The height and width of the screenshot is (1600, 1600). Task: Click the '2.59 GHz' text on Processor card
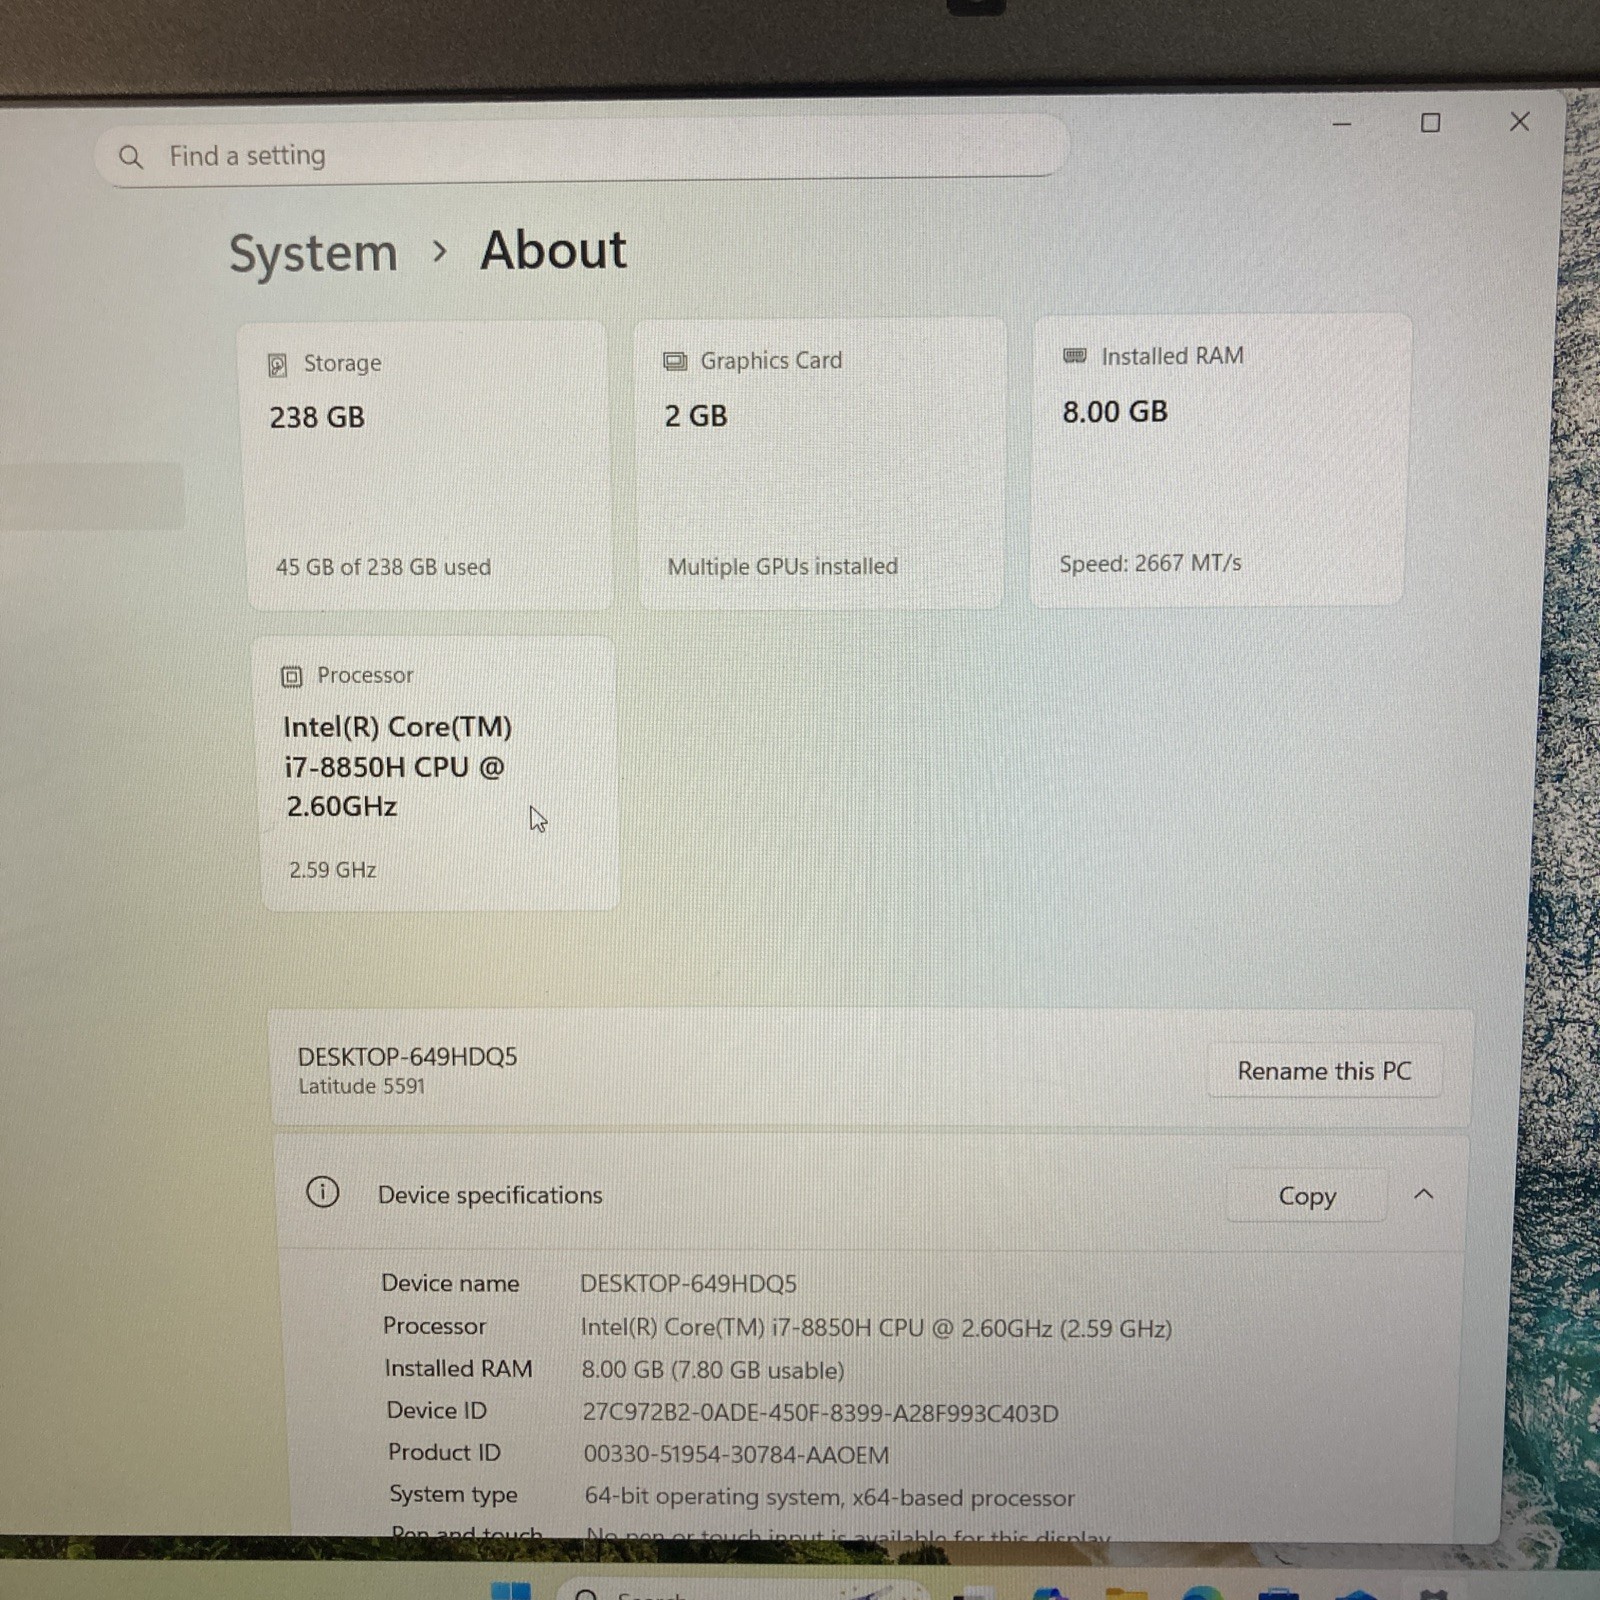tap(332, 870)
